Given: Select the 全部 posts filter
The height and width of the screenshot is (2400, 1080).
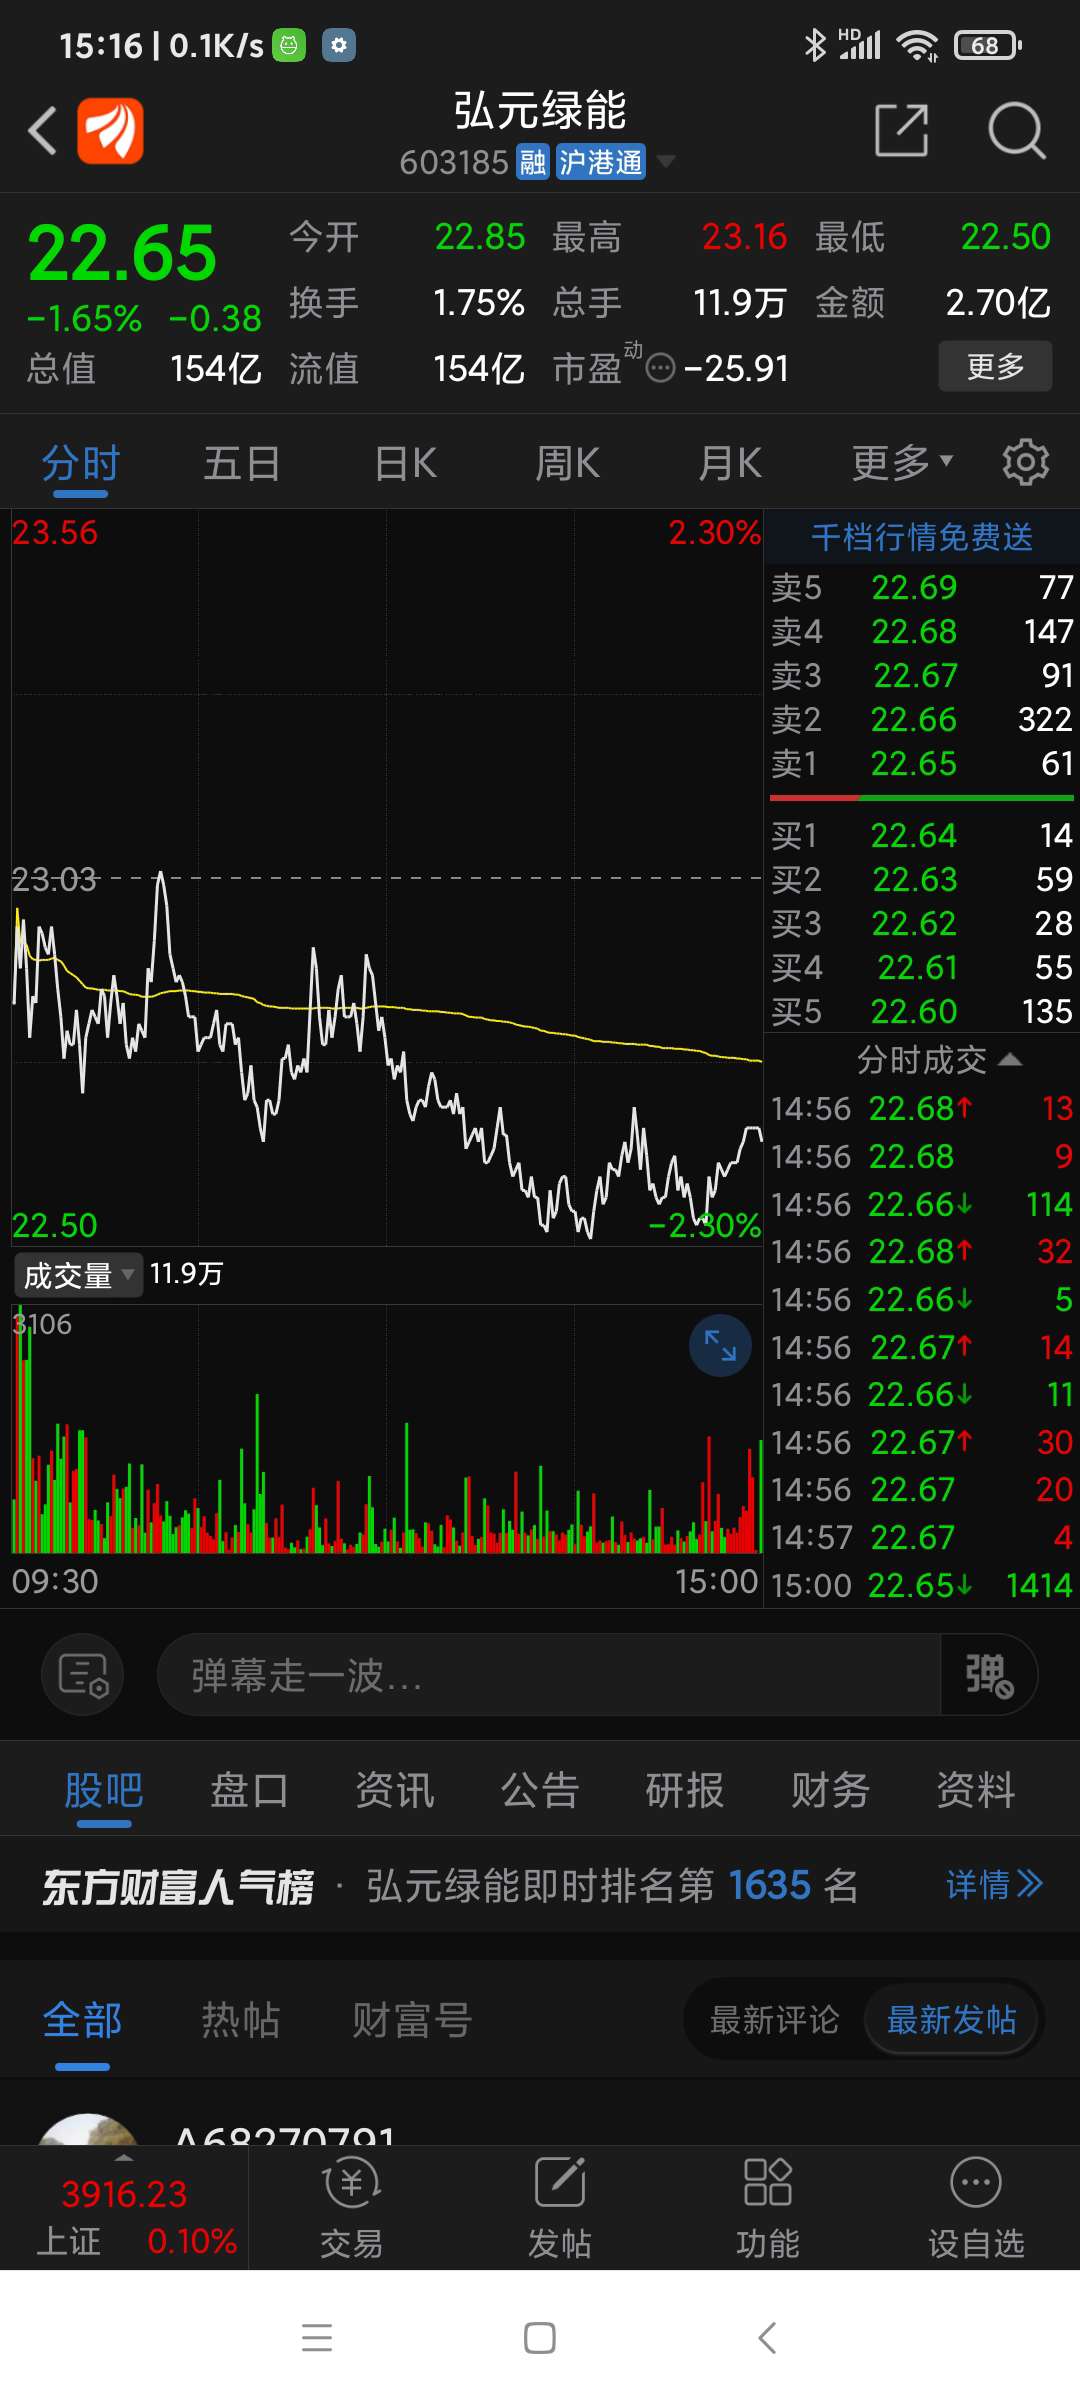Looking at the screenshot, I should click(x=82, y=2020).
